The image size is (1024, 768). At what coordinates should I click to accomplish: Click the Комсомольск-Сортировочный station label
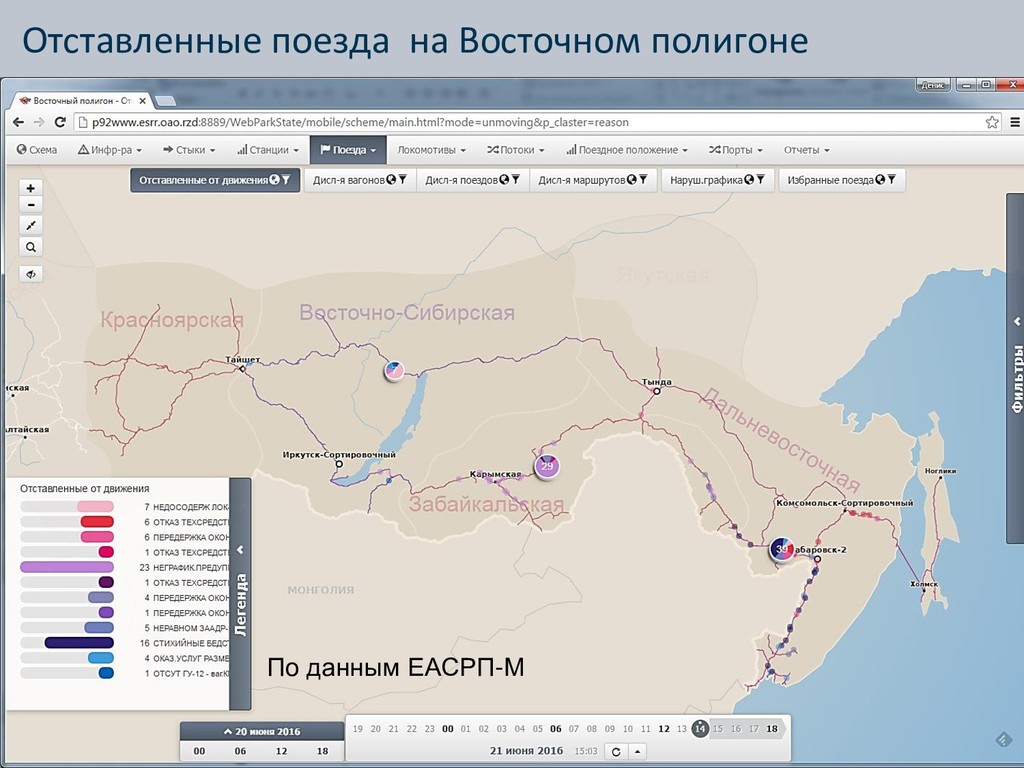844,503
